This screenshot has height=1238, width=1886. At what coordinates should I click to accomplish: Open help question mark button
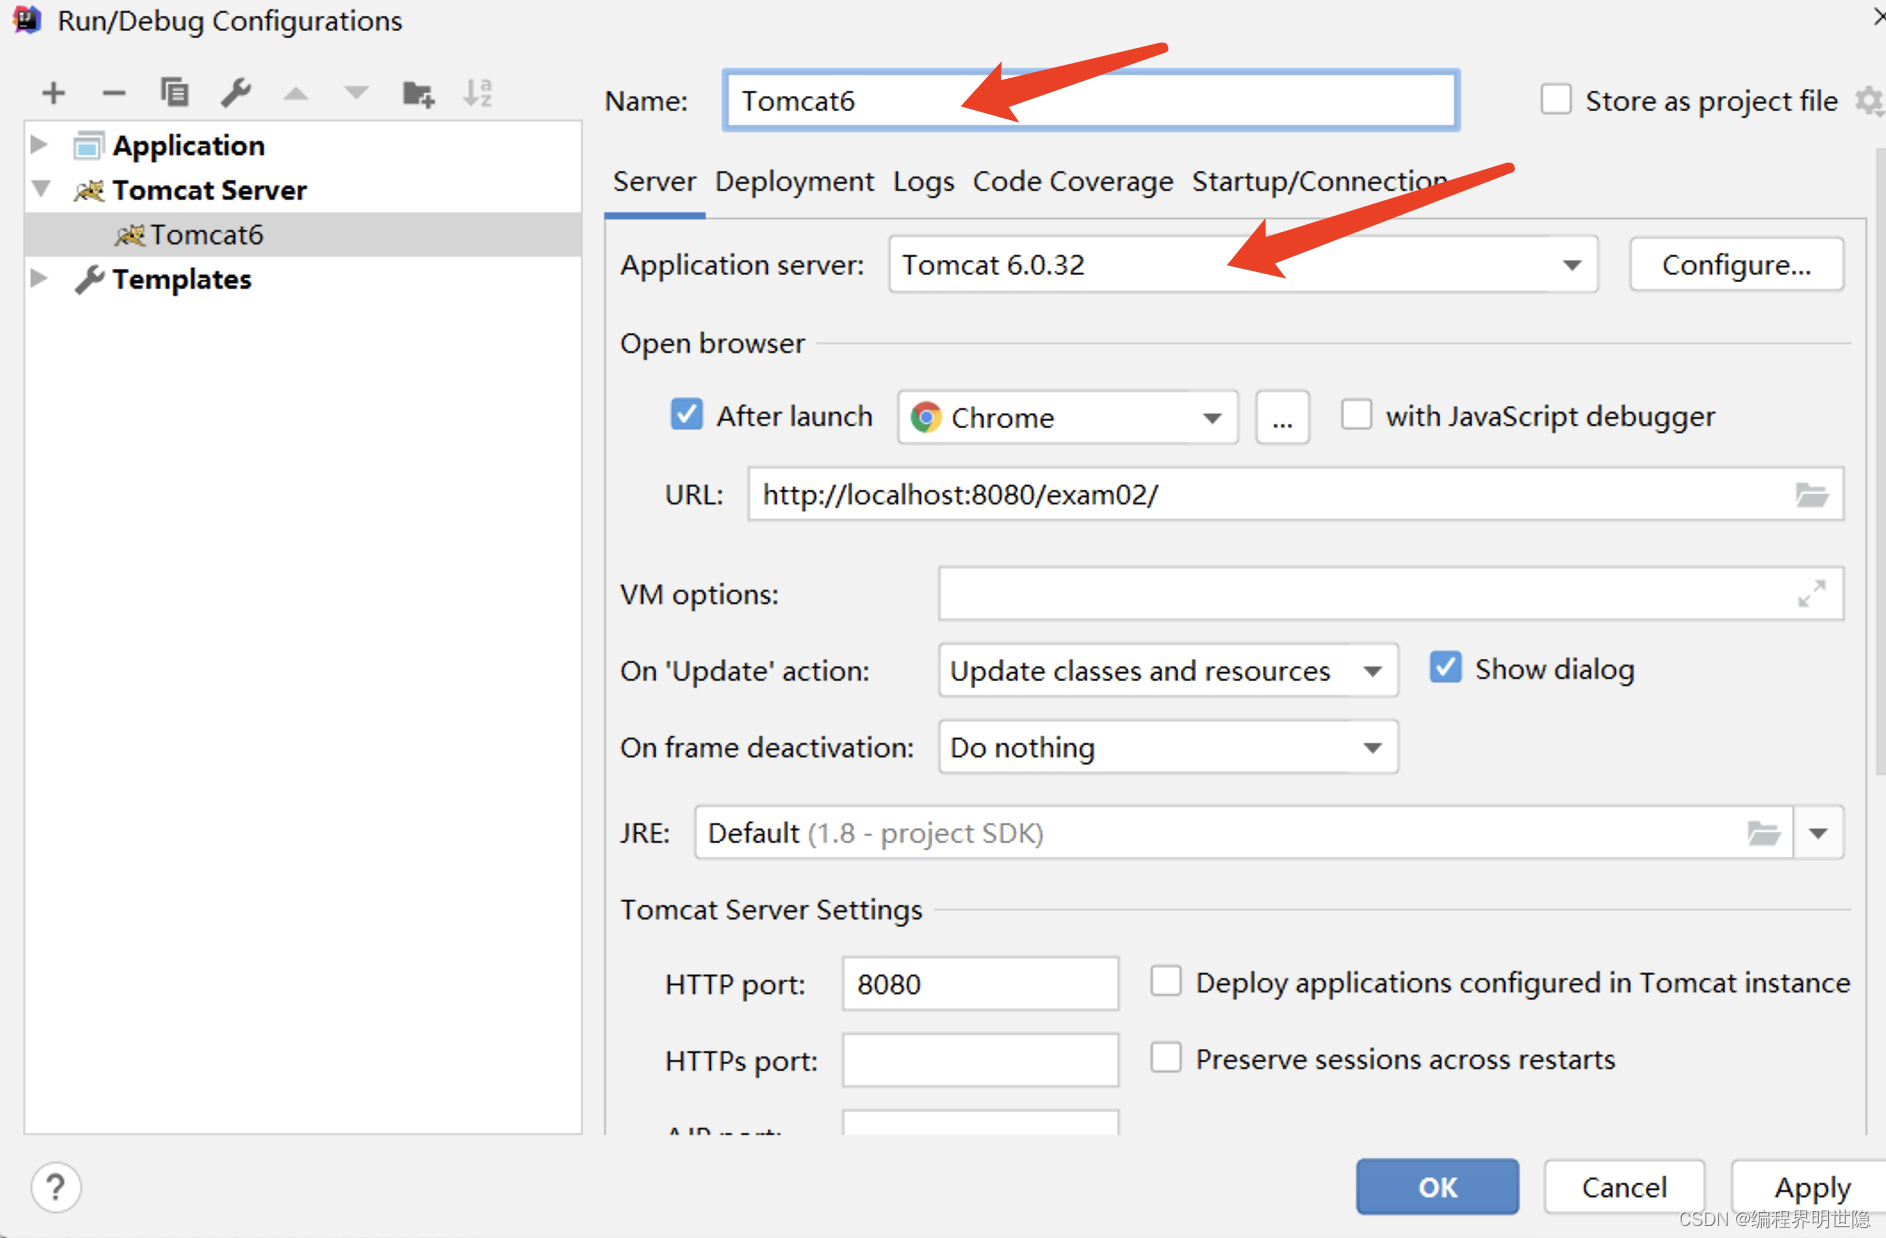56,1187
